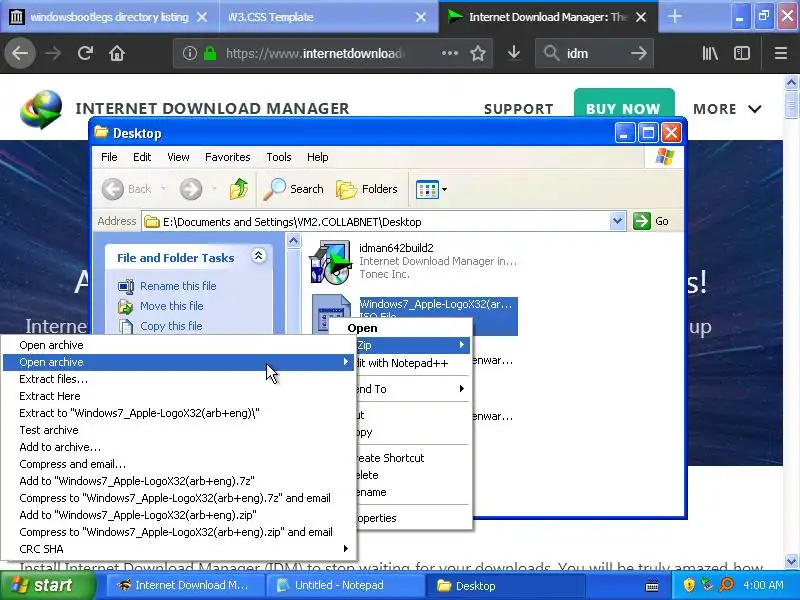Open the Explorer Favorites menu
The image size is (800, 600).
coord(228,157)
